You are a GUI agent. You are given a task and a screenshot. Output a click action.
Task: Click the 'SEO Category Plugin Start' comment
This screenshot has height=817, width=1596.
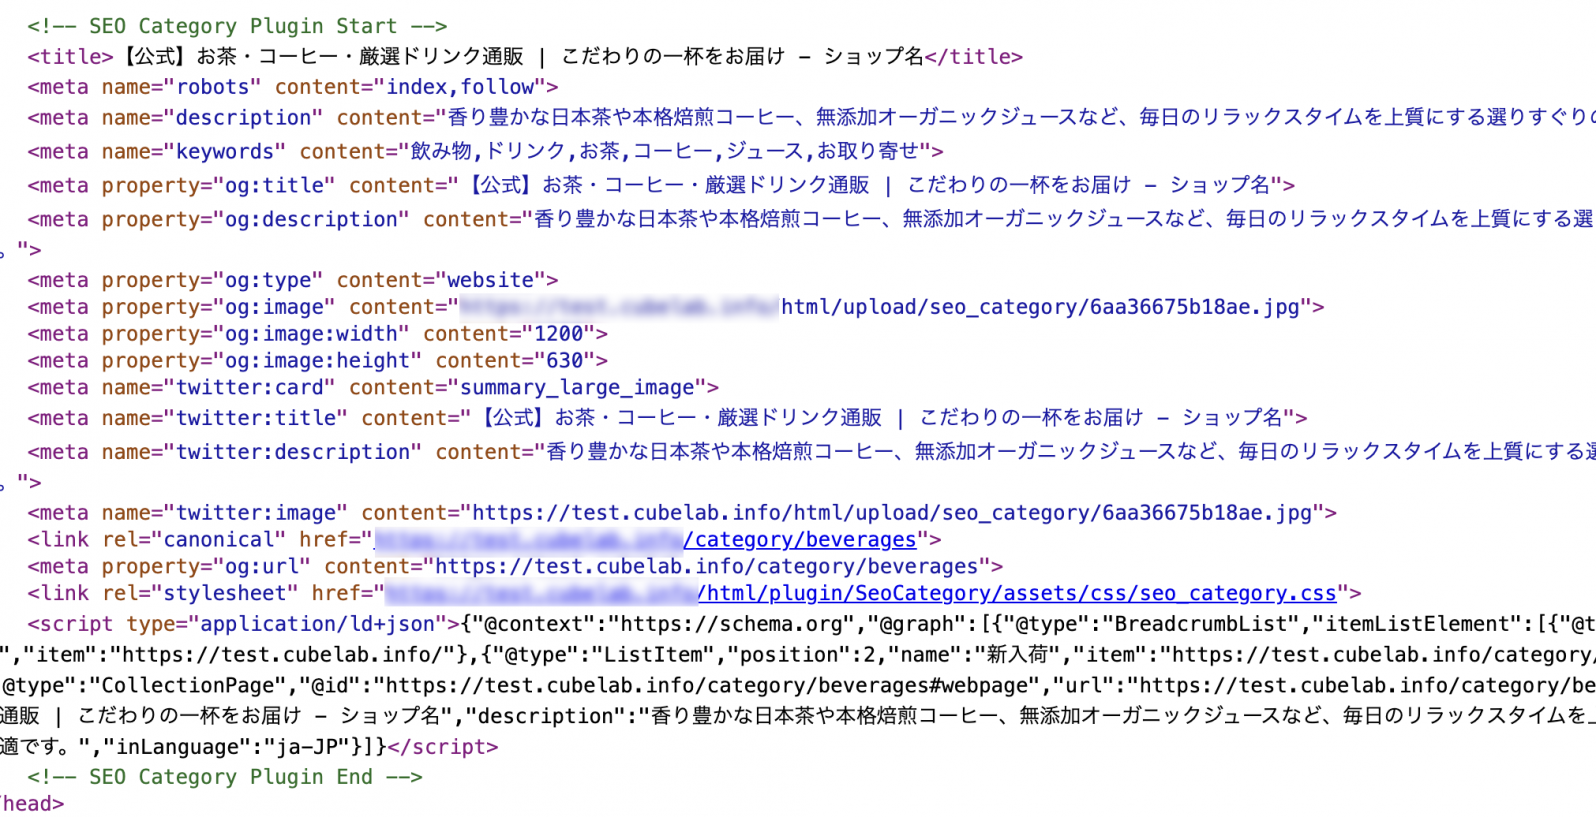click(x=237, y=26)
